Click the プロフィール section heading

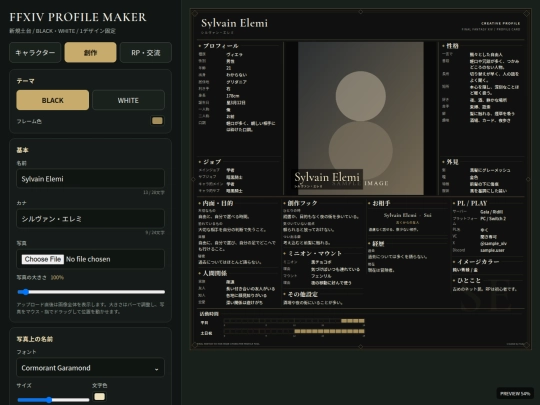(x=220, y=46)
